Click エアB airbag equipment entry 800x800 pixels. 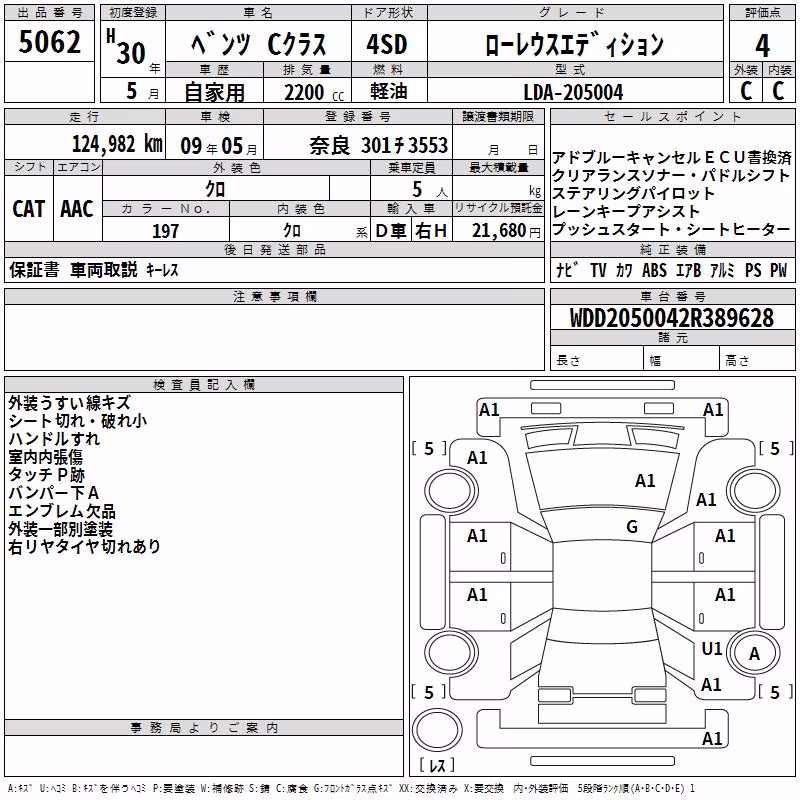click(x=688, y=270)
